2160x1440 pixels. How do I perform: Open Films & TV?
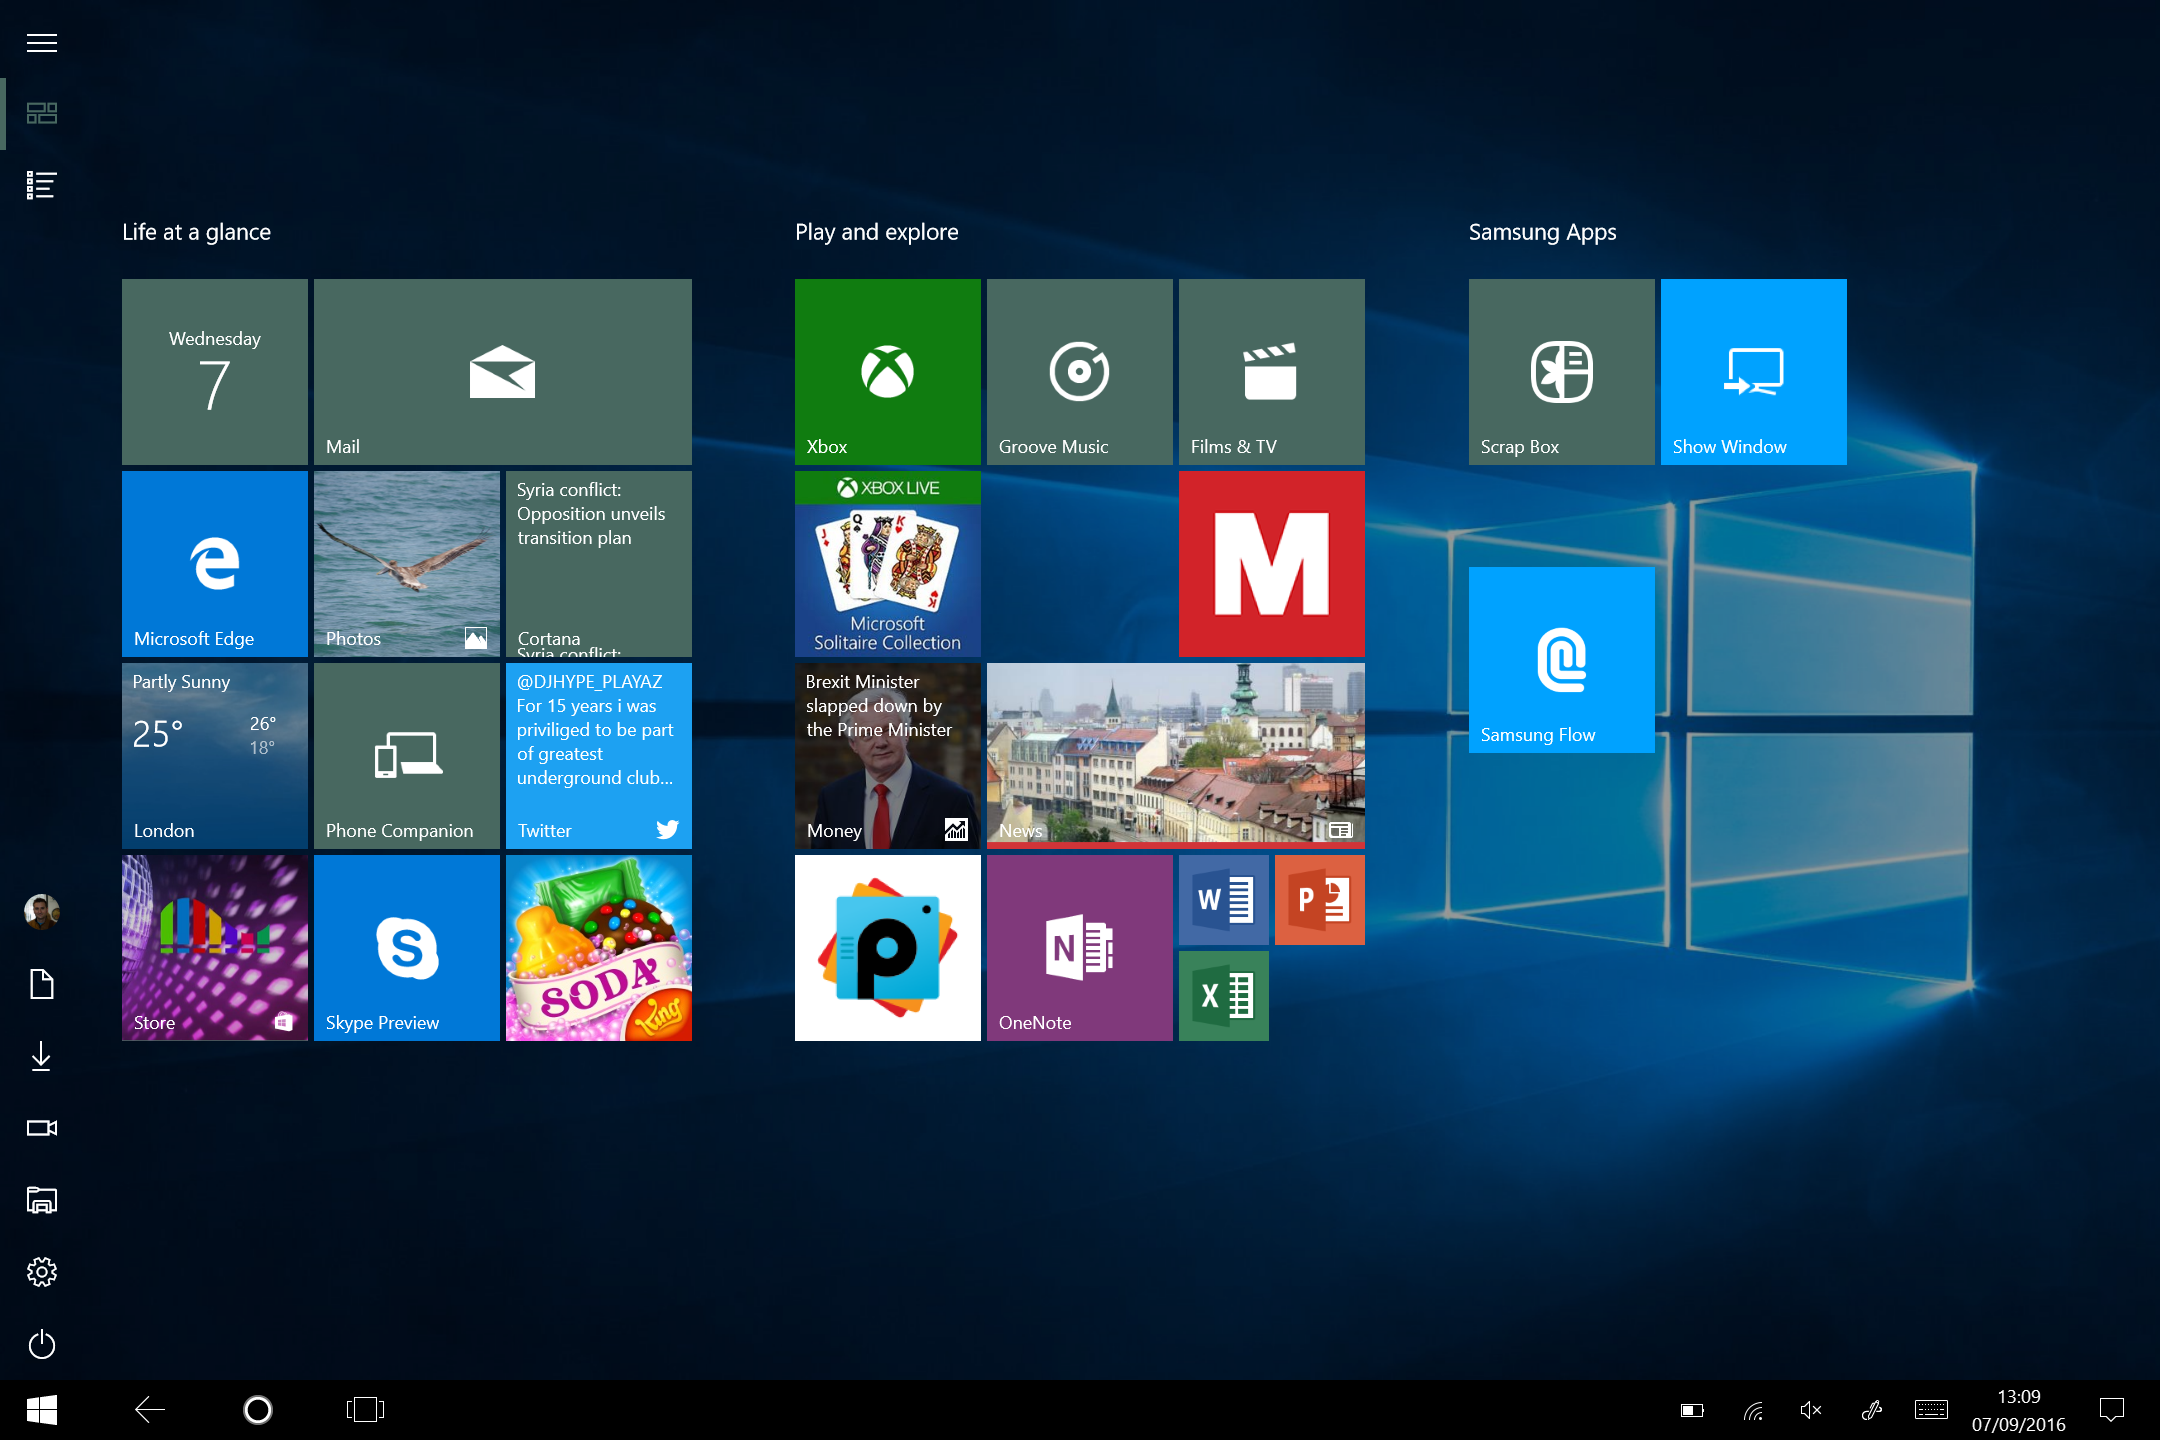click(1270, 372)
